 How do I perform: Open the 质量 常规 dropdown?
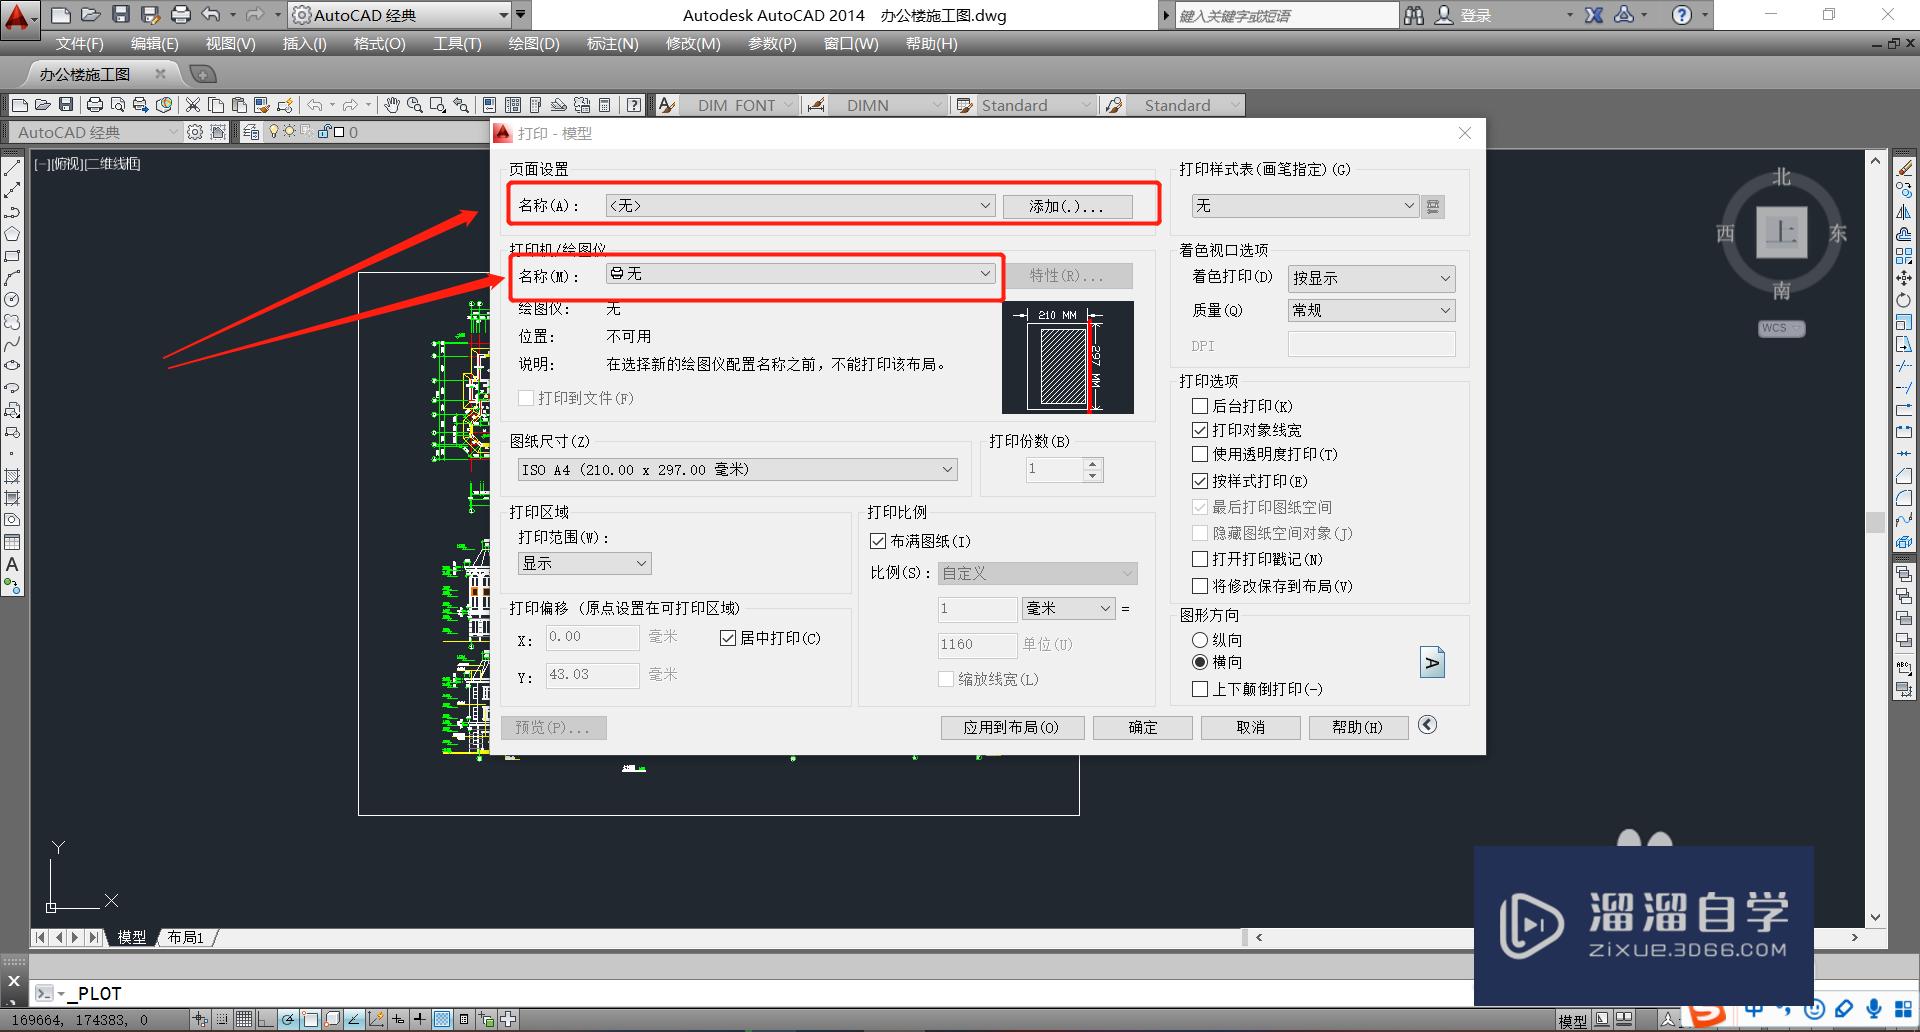[x=1371, y=310]
